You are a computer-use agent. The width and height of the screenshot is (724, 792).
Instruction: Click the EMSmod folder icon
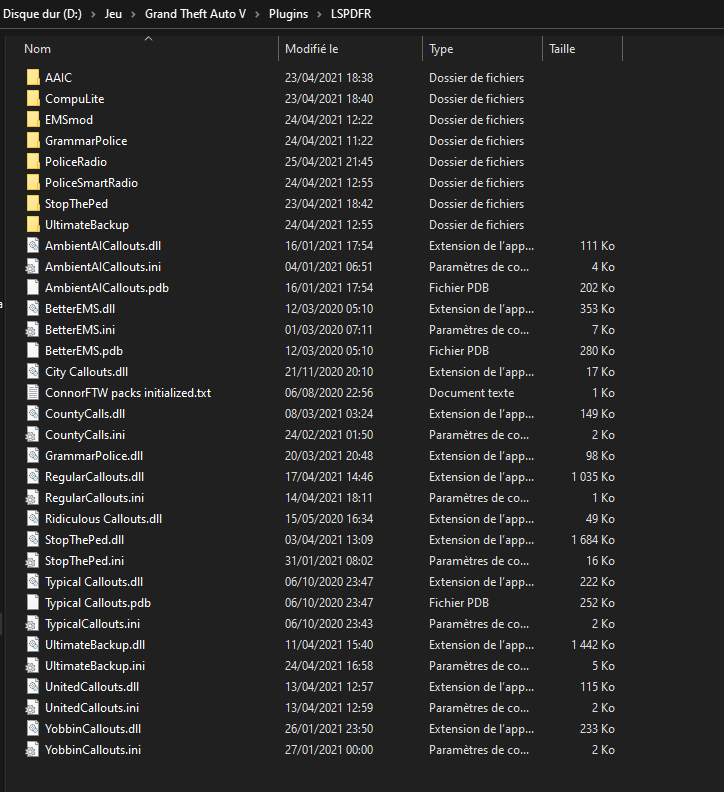pos(33,120)
